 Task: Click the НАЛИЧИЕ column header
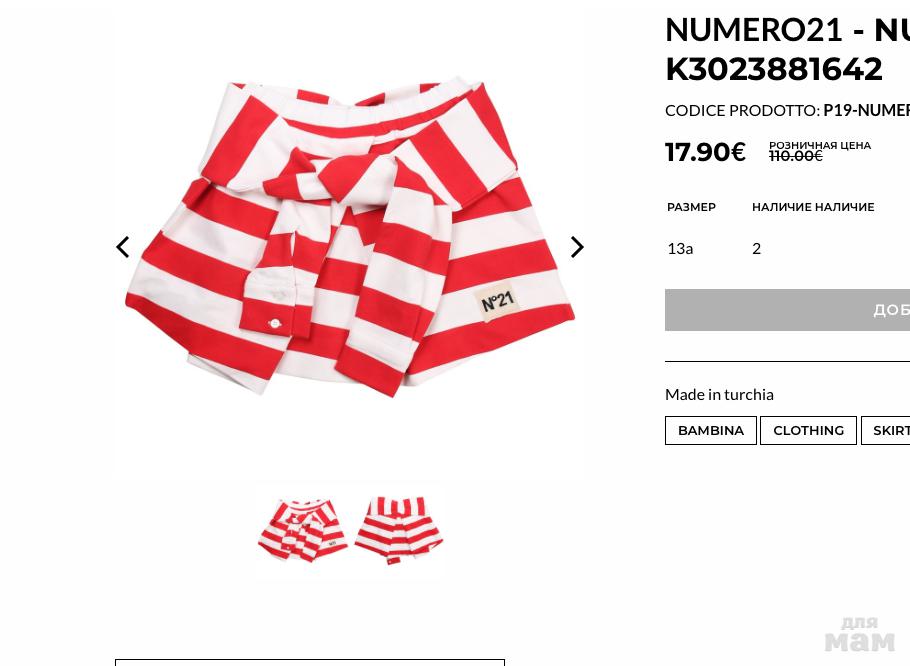[x=813, y=207]
